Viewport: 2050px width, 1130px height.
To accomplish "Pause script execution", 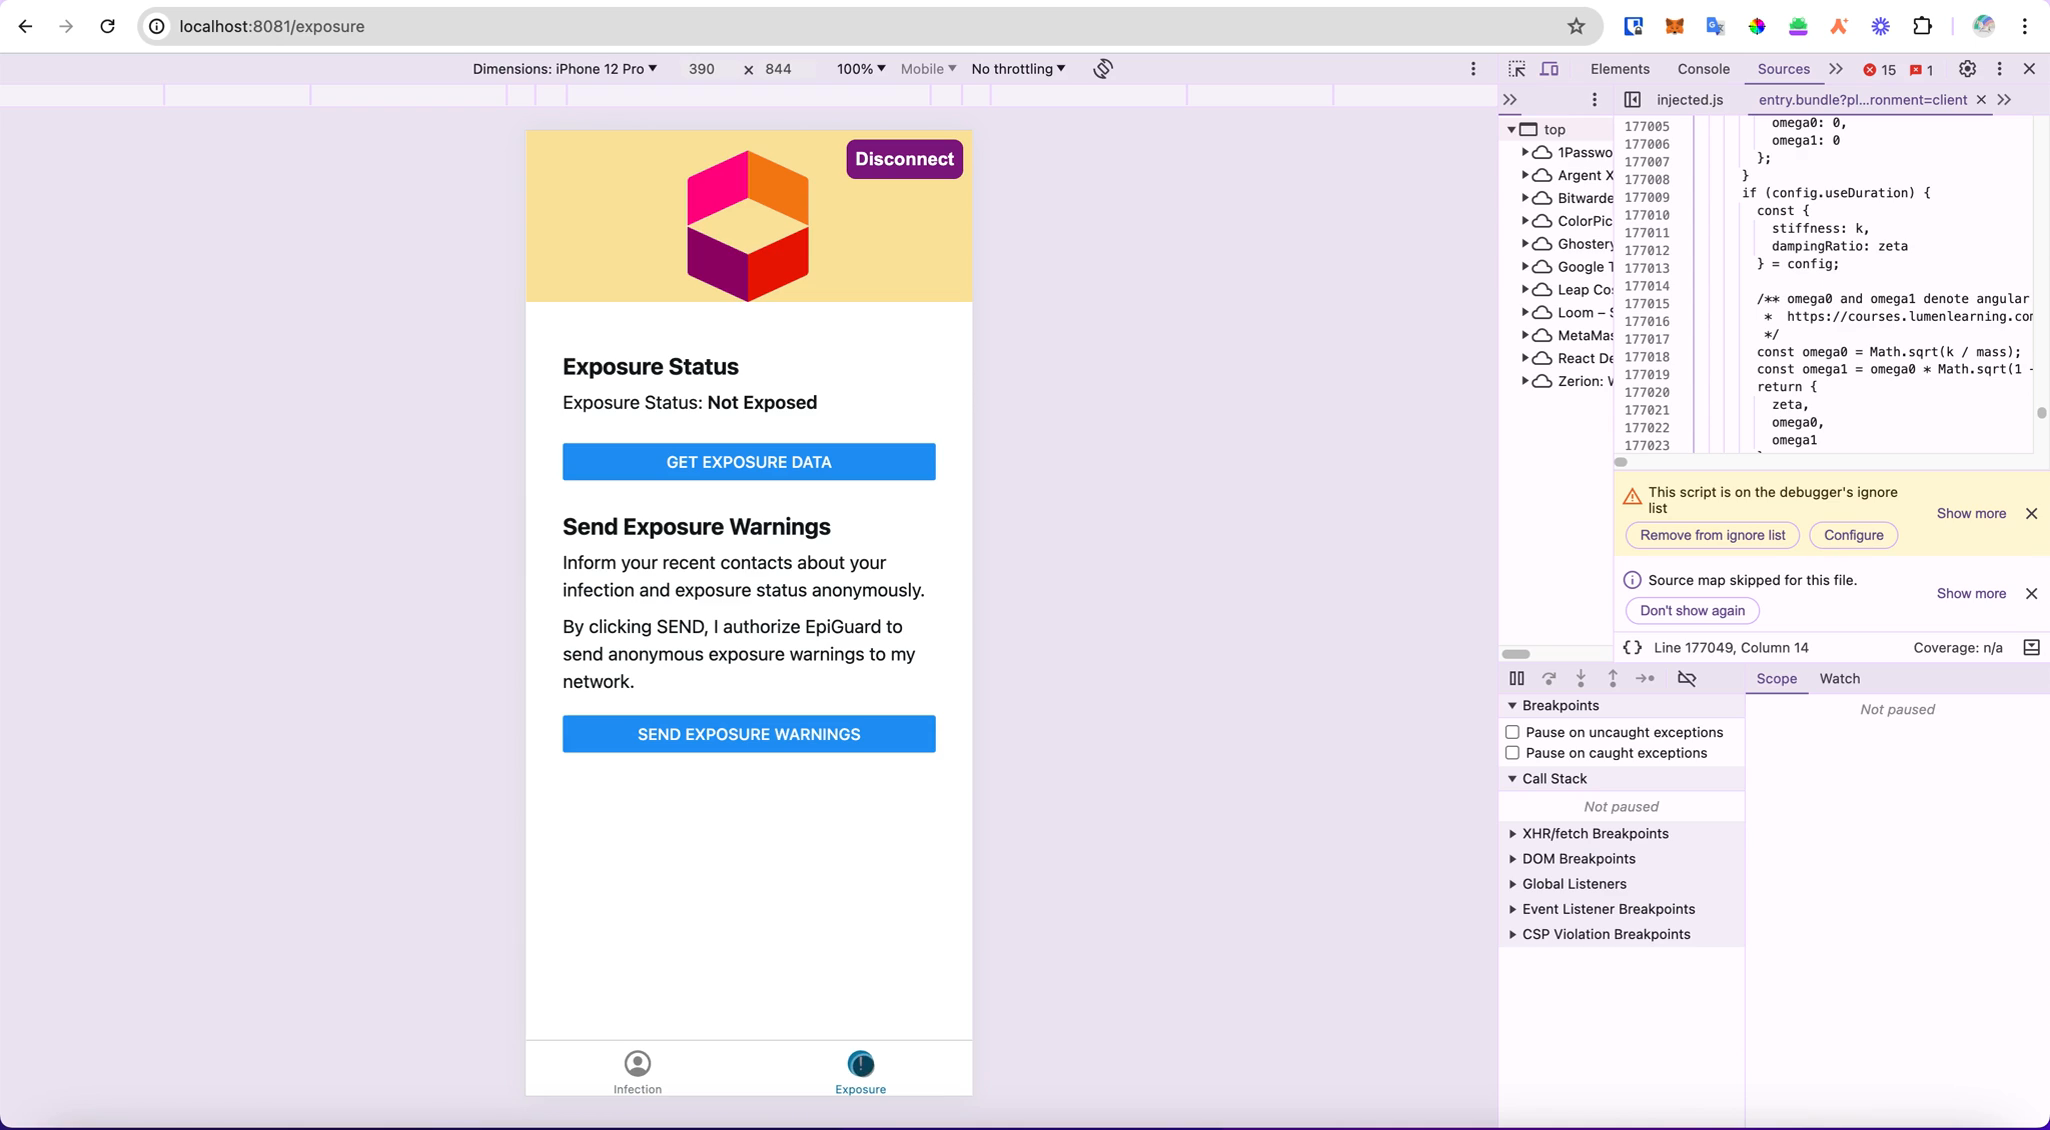I will pyautogui.click(x=1517, y=679).
